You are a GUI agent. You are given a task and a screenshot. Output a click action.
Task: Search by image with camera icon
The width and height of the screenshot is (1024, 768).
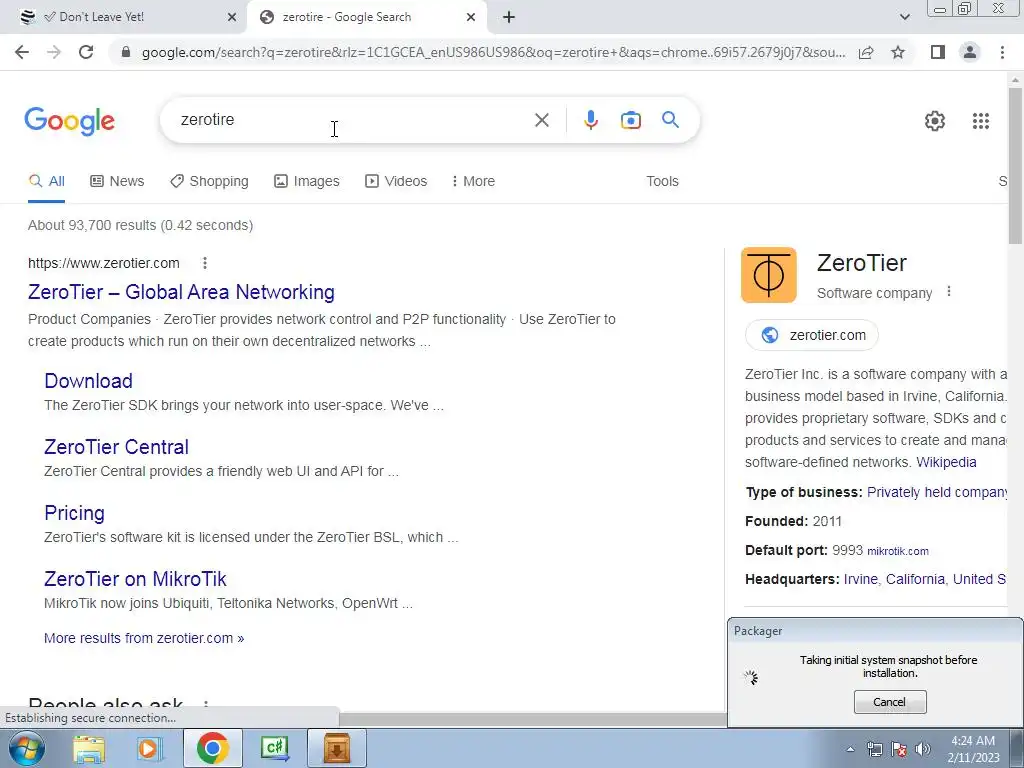631,120
